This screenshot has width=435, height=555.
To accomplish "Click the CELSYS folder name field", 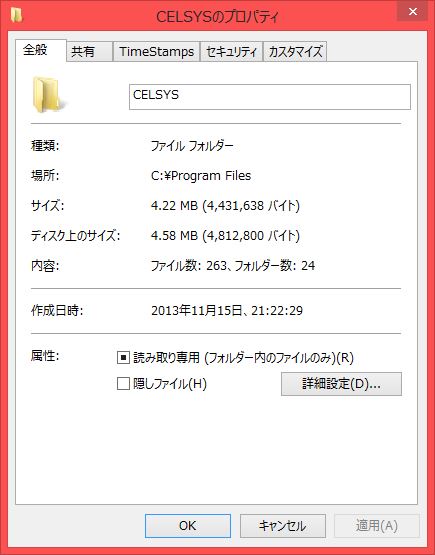I will pos(270,97).
